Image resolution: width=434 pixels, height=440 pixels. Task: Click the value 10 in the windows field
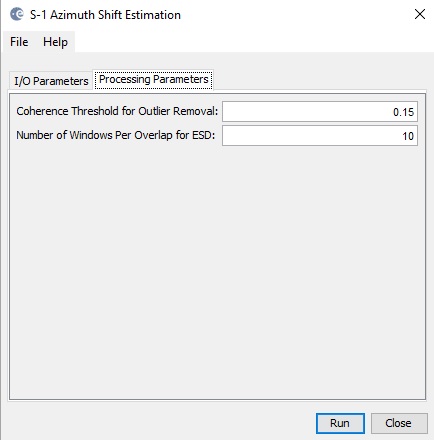[x=408, y=136]
